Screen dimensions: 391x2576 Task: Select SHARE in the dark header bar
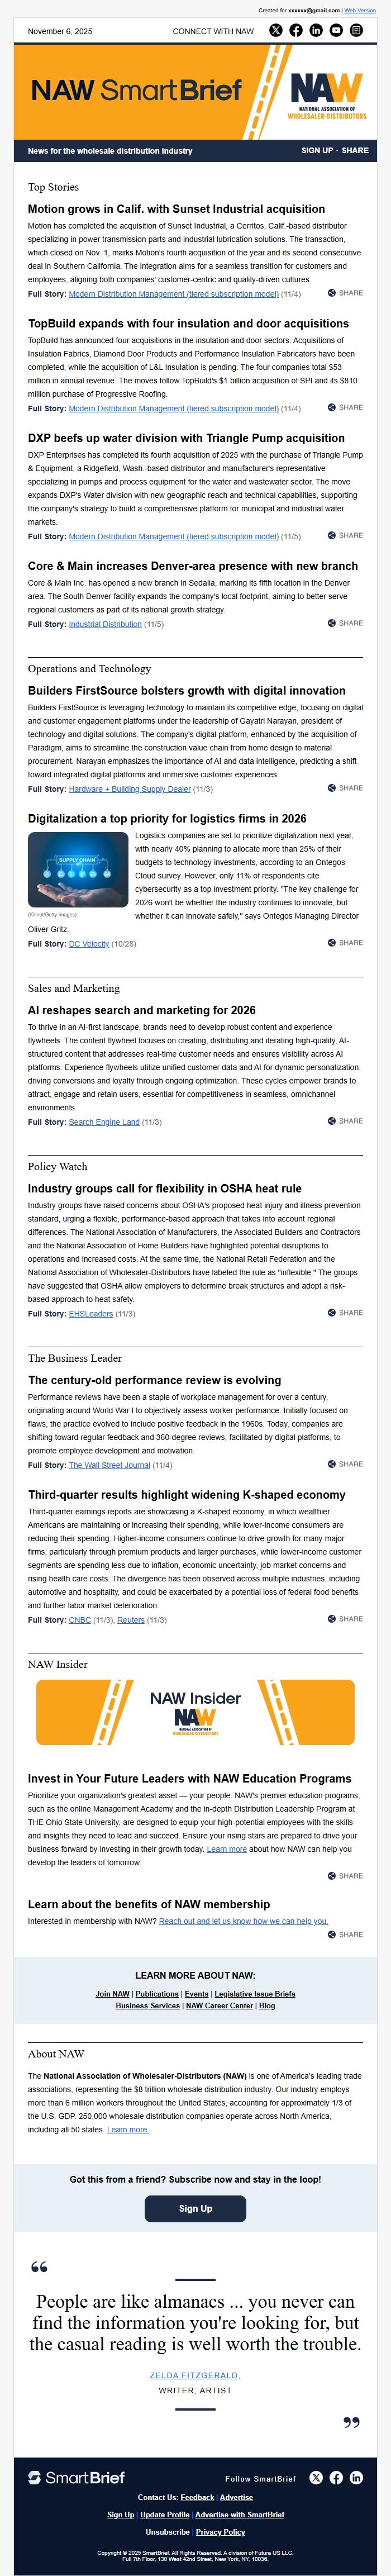355,150
